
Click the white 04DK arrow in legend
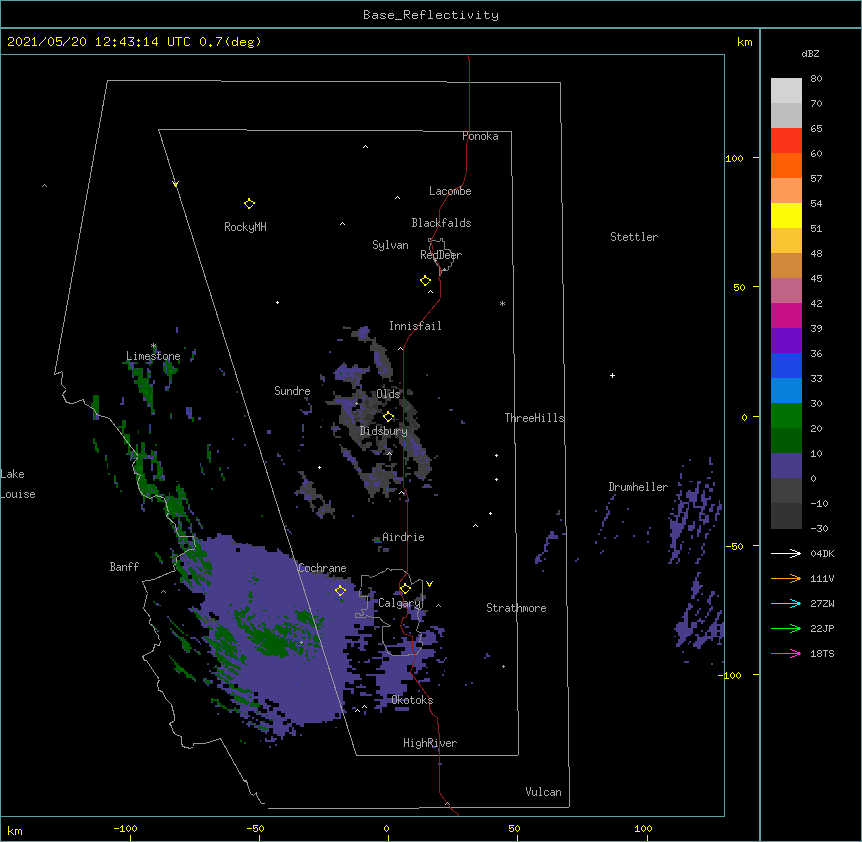click(x=786, y=553)
